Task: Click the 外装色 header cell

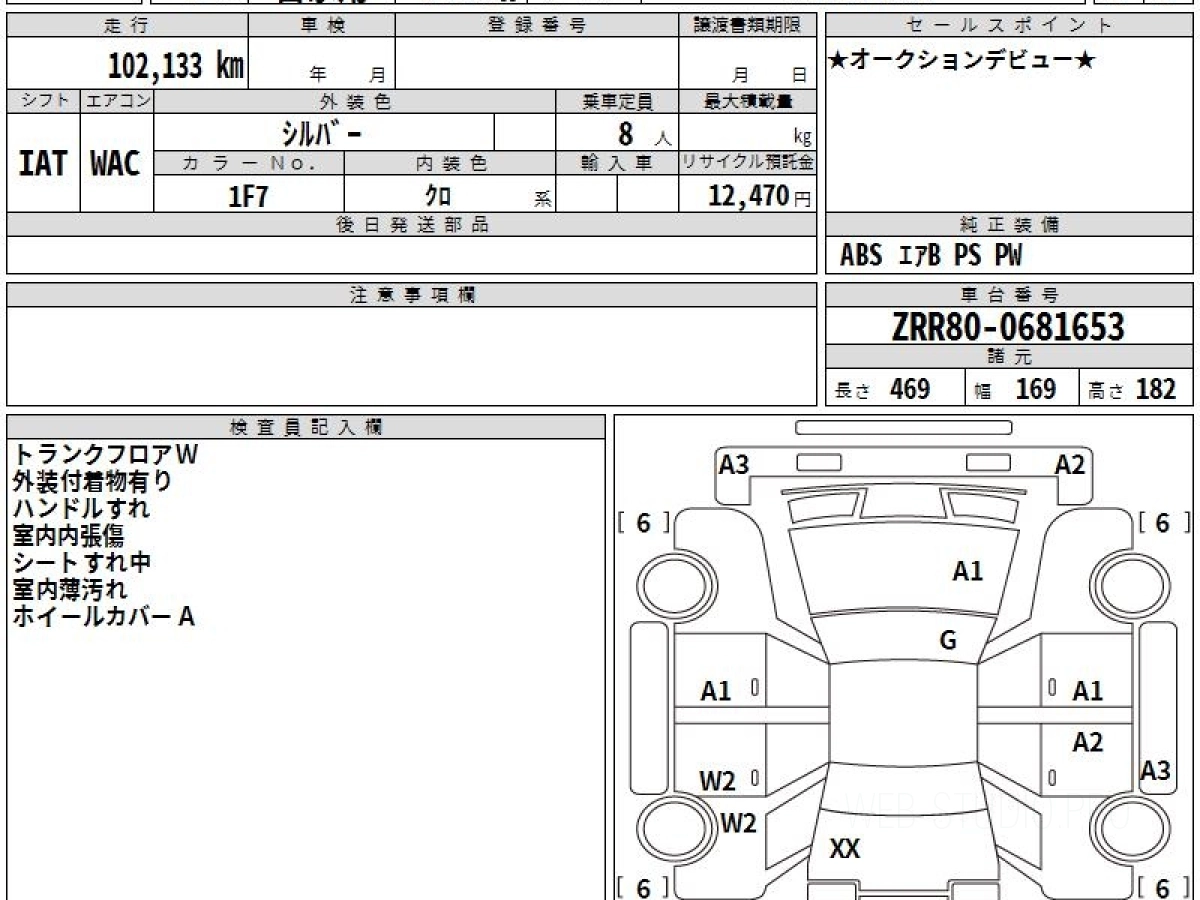Action: click(355, 101)
